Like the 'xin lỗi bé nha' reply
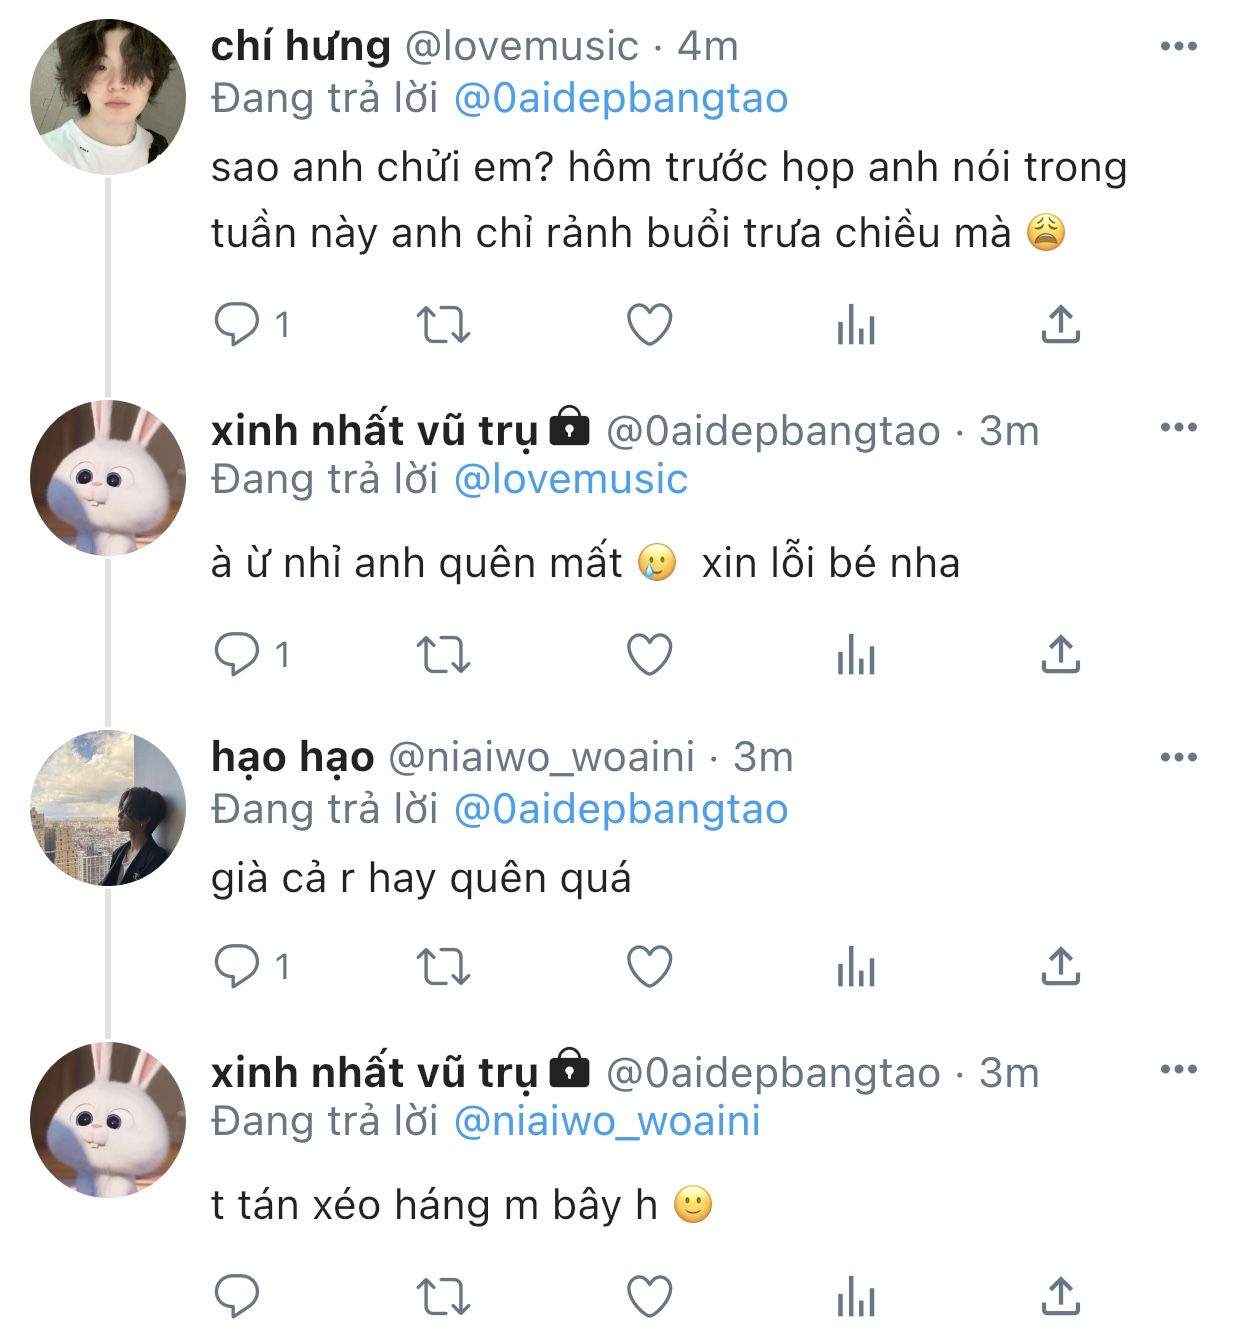1242x1330 pixels. (x=649, y=655)
